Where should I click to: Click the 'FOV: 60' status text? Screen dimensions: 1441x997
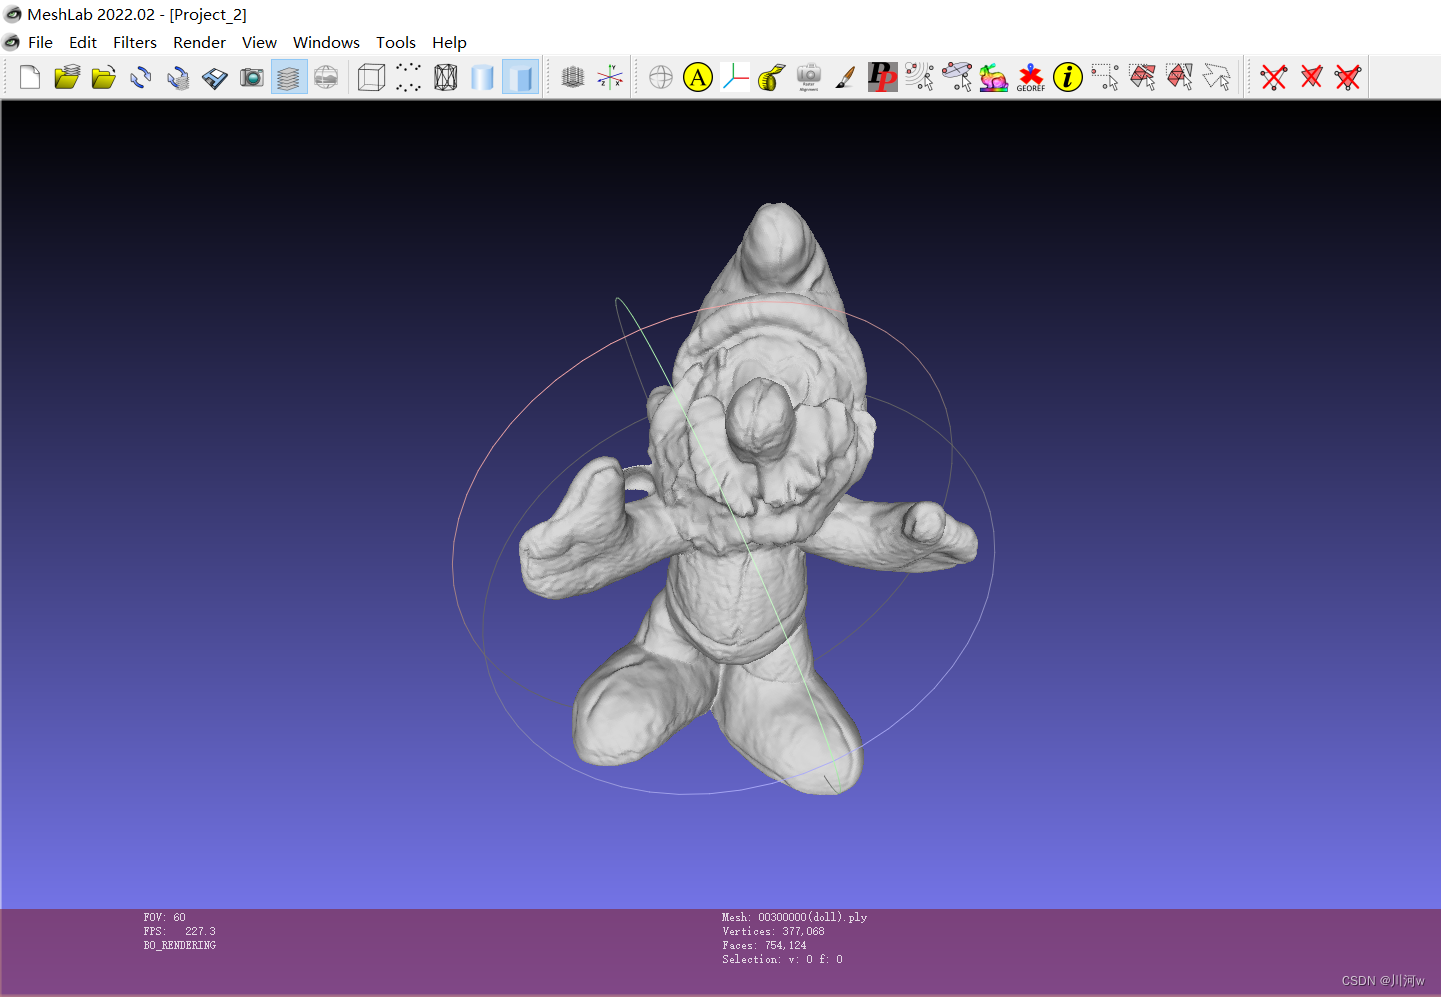[x=165, y=917]
